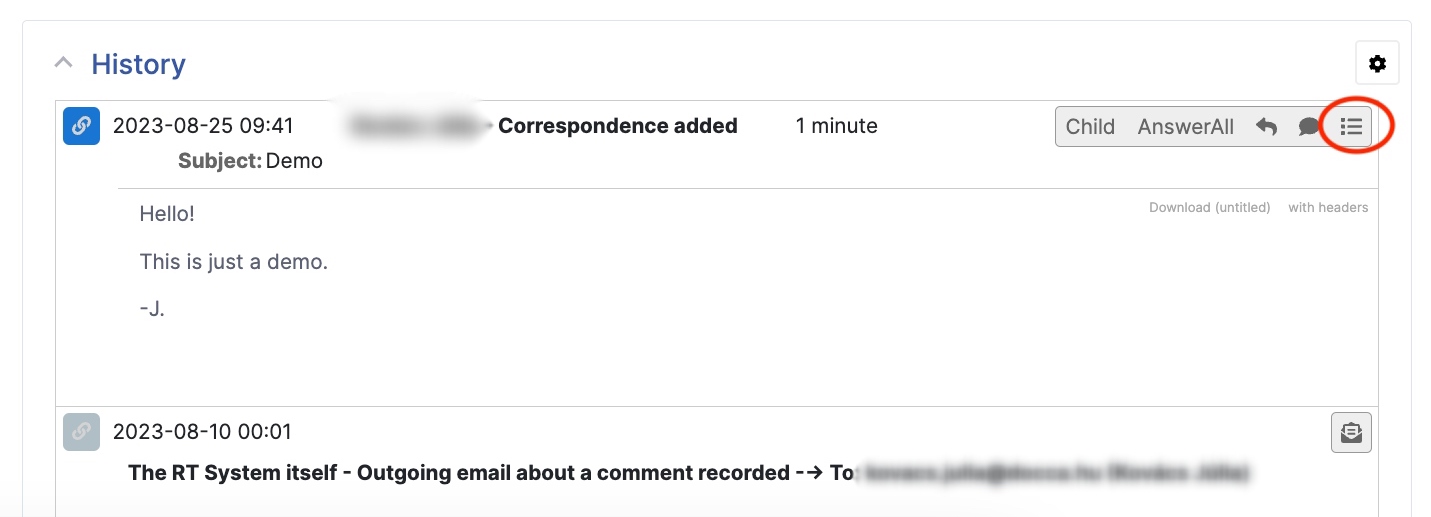
Task: Click grey permalink icon of 2023-08-10 entry
Action: tap(81, 432)
